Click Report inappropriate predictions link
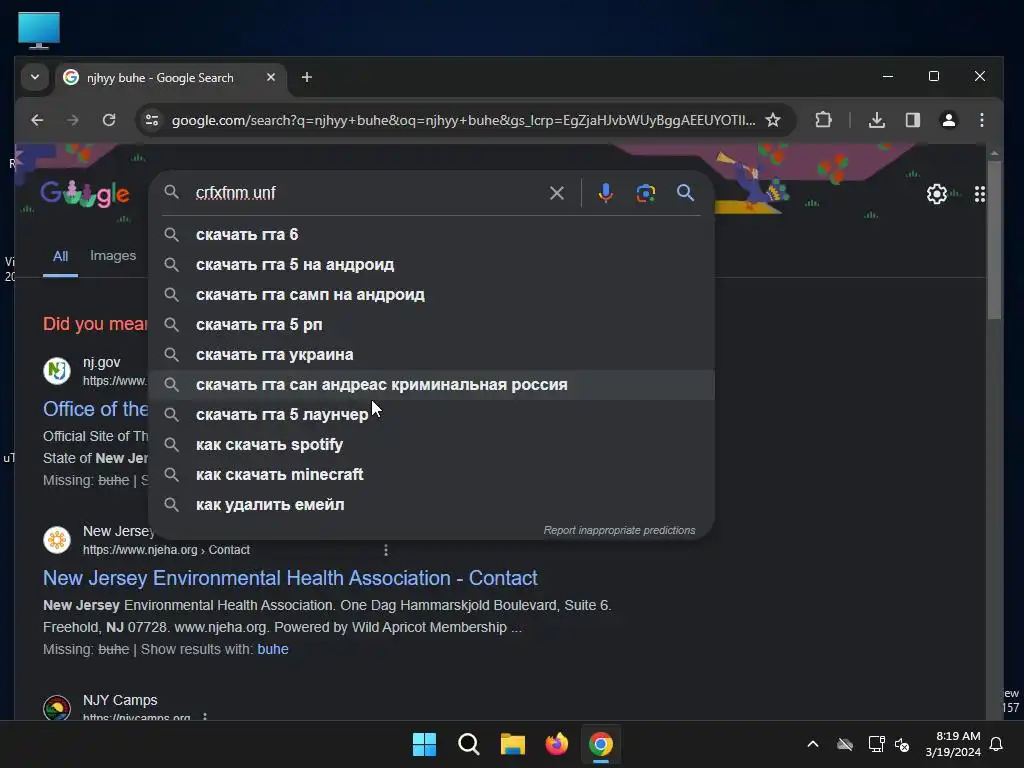The width and height of the screenshot is (1024, 768). click(619, 530)
